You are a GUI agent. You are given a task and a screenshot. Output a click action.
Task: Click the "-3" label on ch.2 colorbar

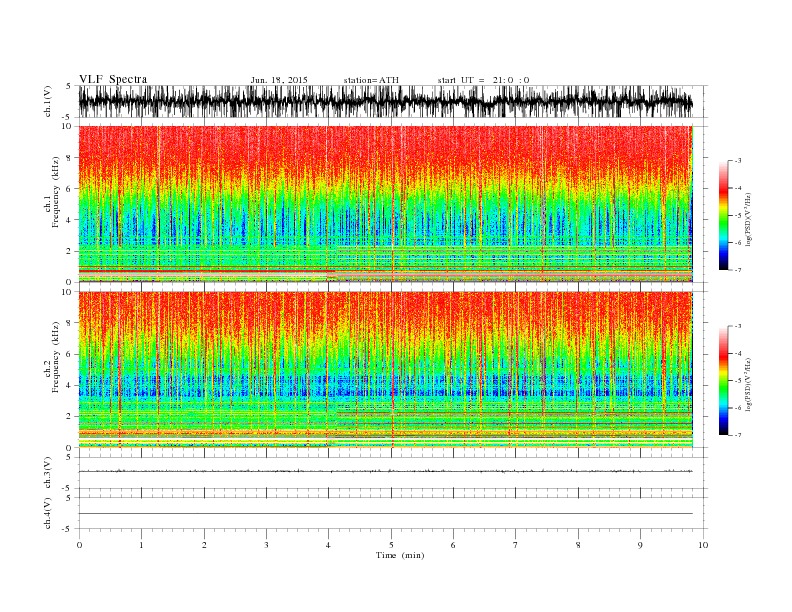click(x=737, y=326)
